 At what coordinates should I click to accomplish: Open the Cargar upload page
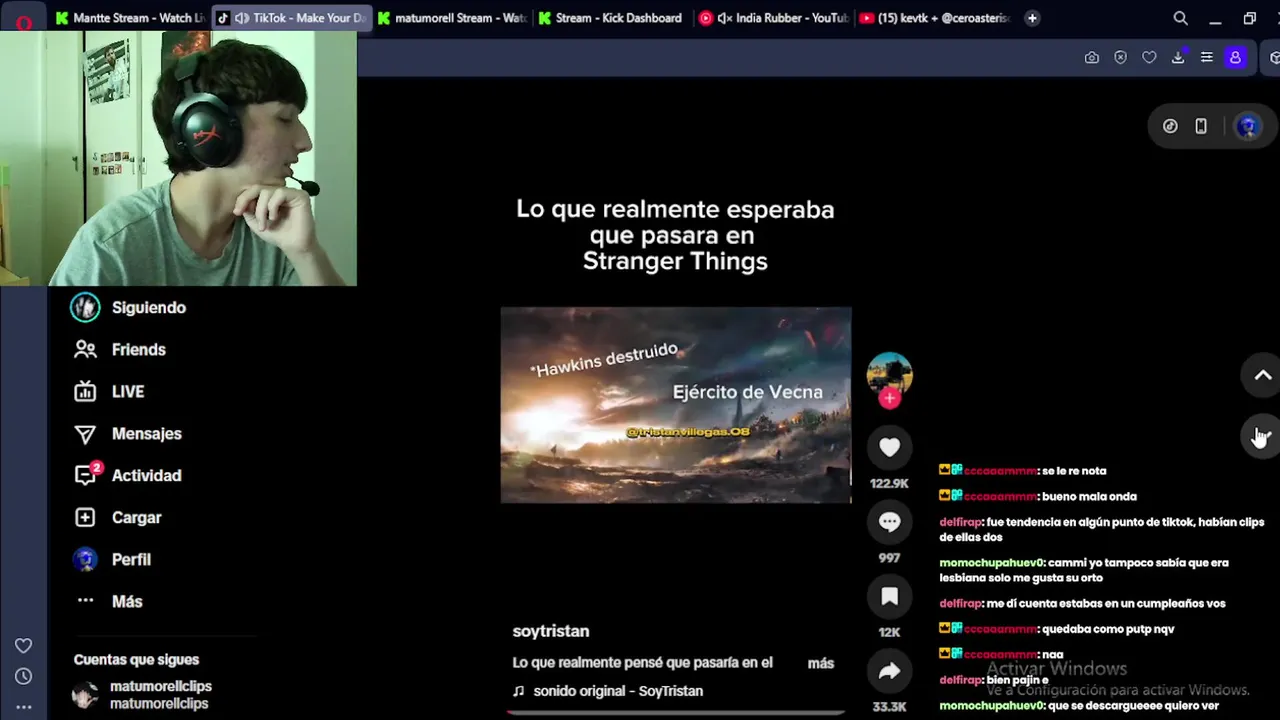[x=117, y=517]
